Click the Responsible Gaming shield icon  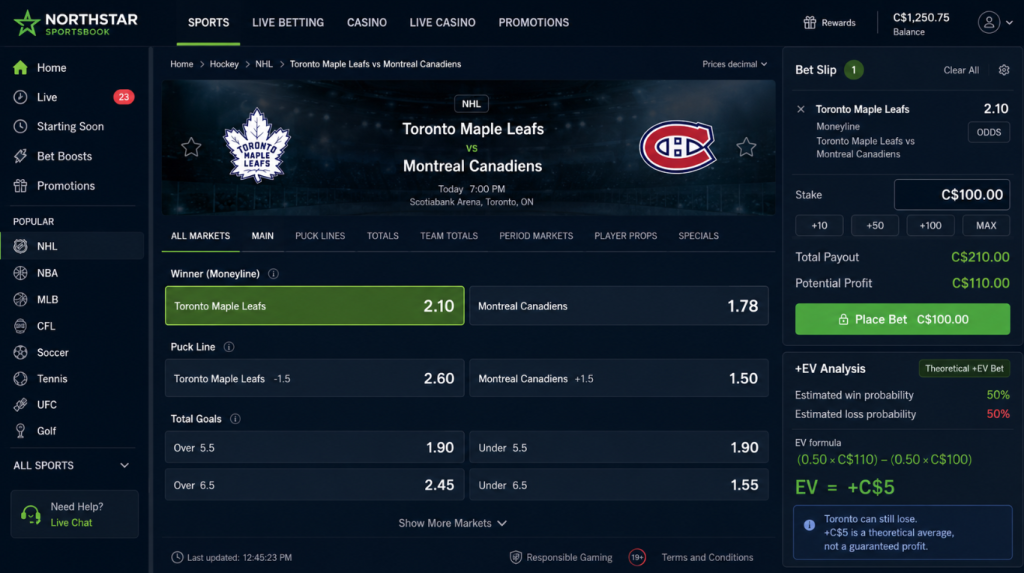point(515,557)
